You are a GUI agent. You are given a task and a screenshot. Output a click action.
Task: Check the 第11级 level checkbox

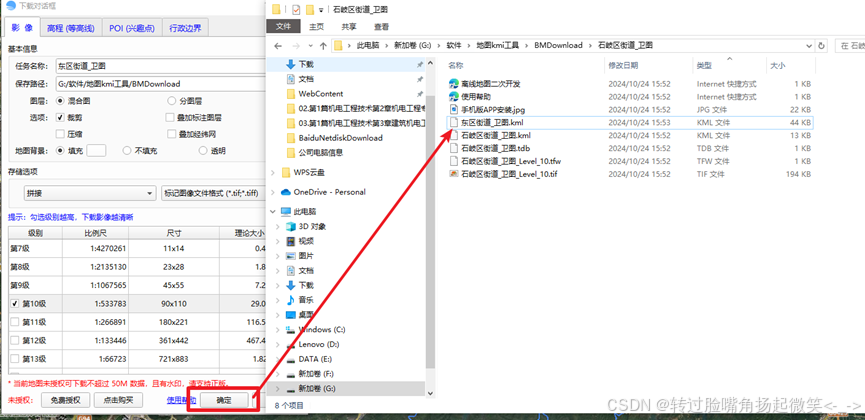click(x=15, y=322)
